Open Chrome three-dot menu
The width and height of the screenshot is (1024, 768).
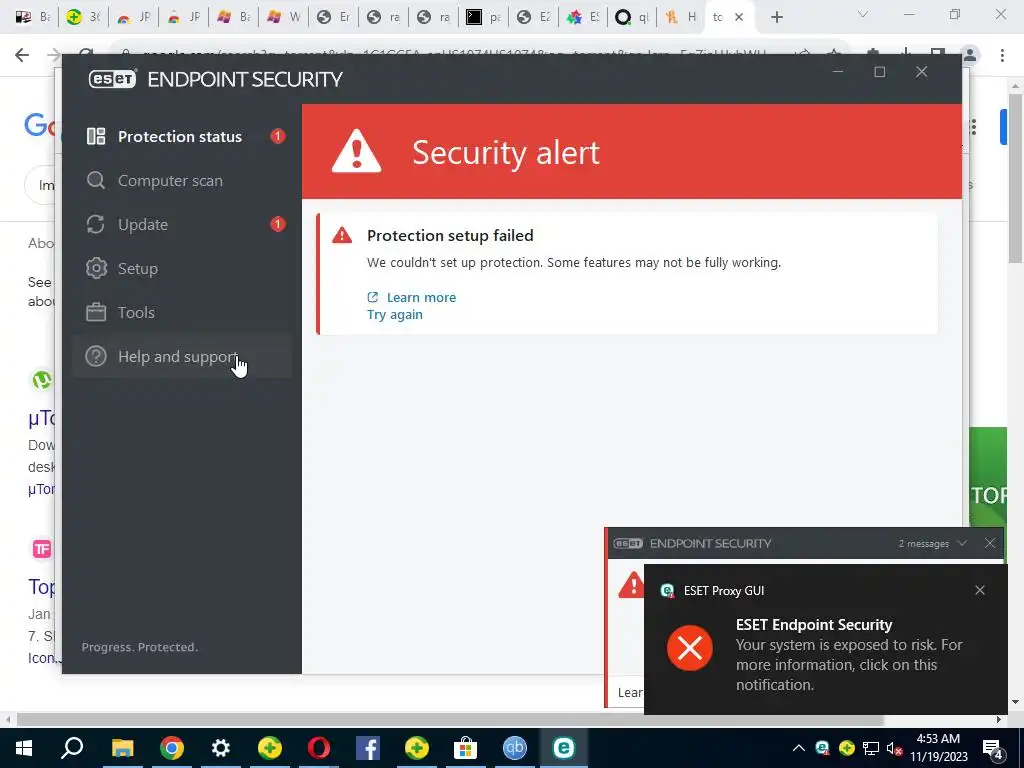tap(1002, 56)
